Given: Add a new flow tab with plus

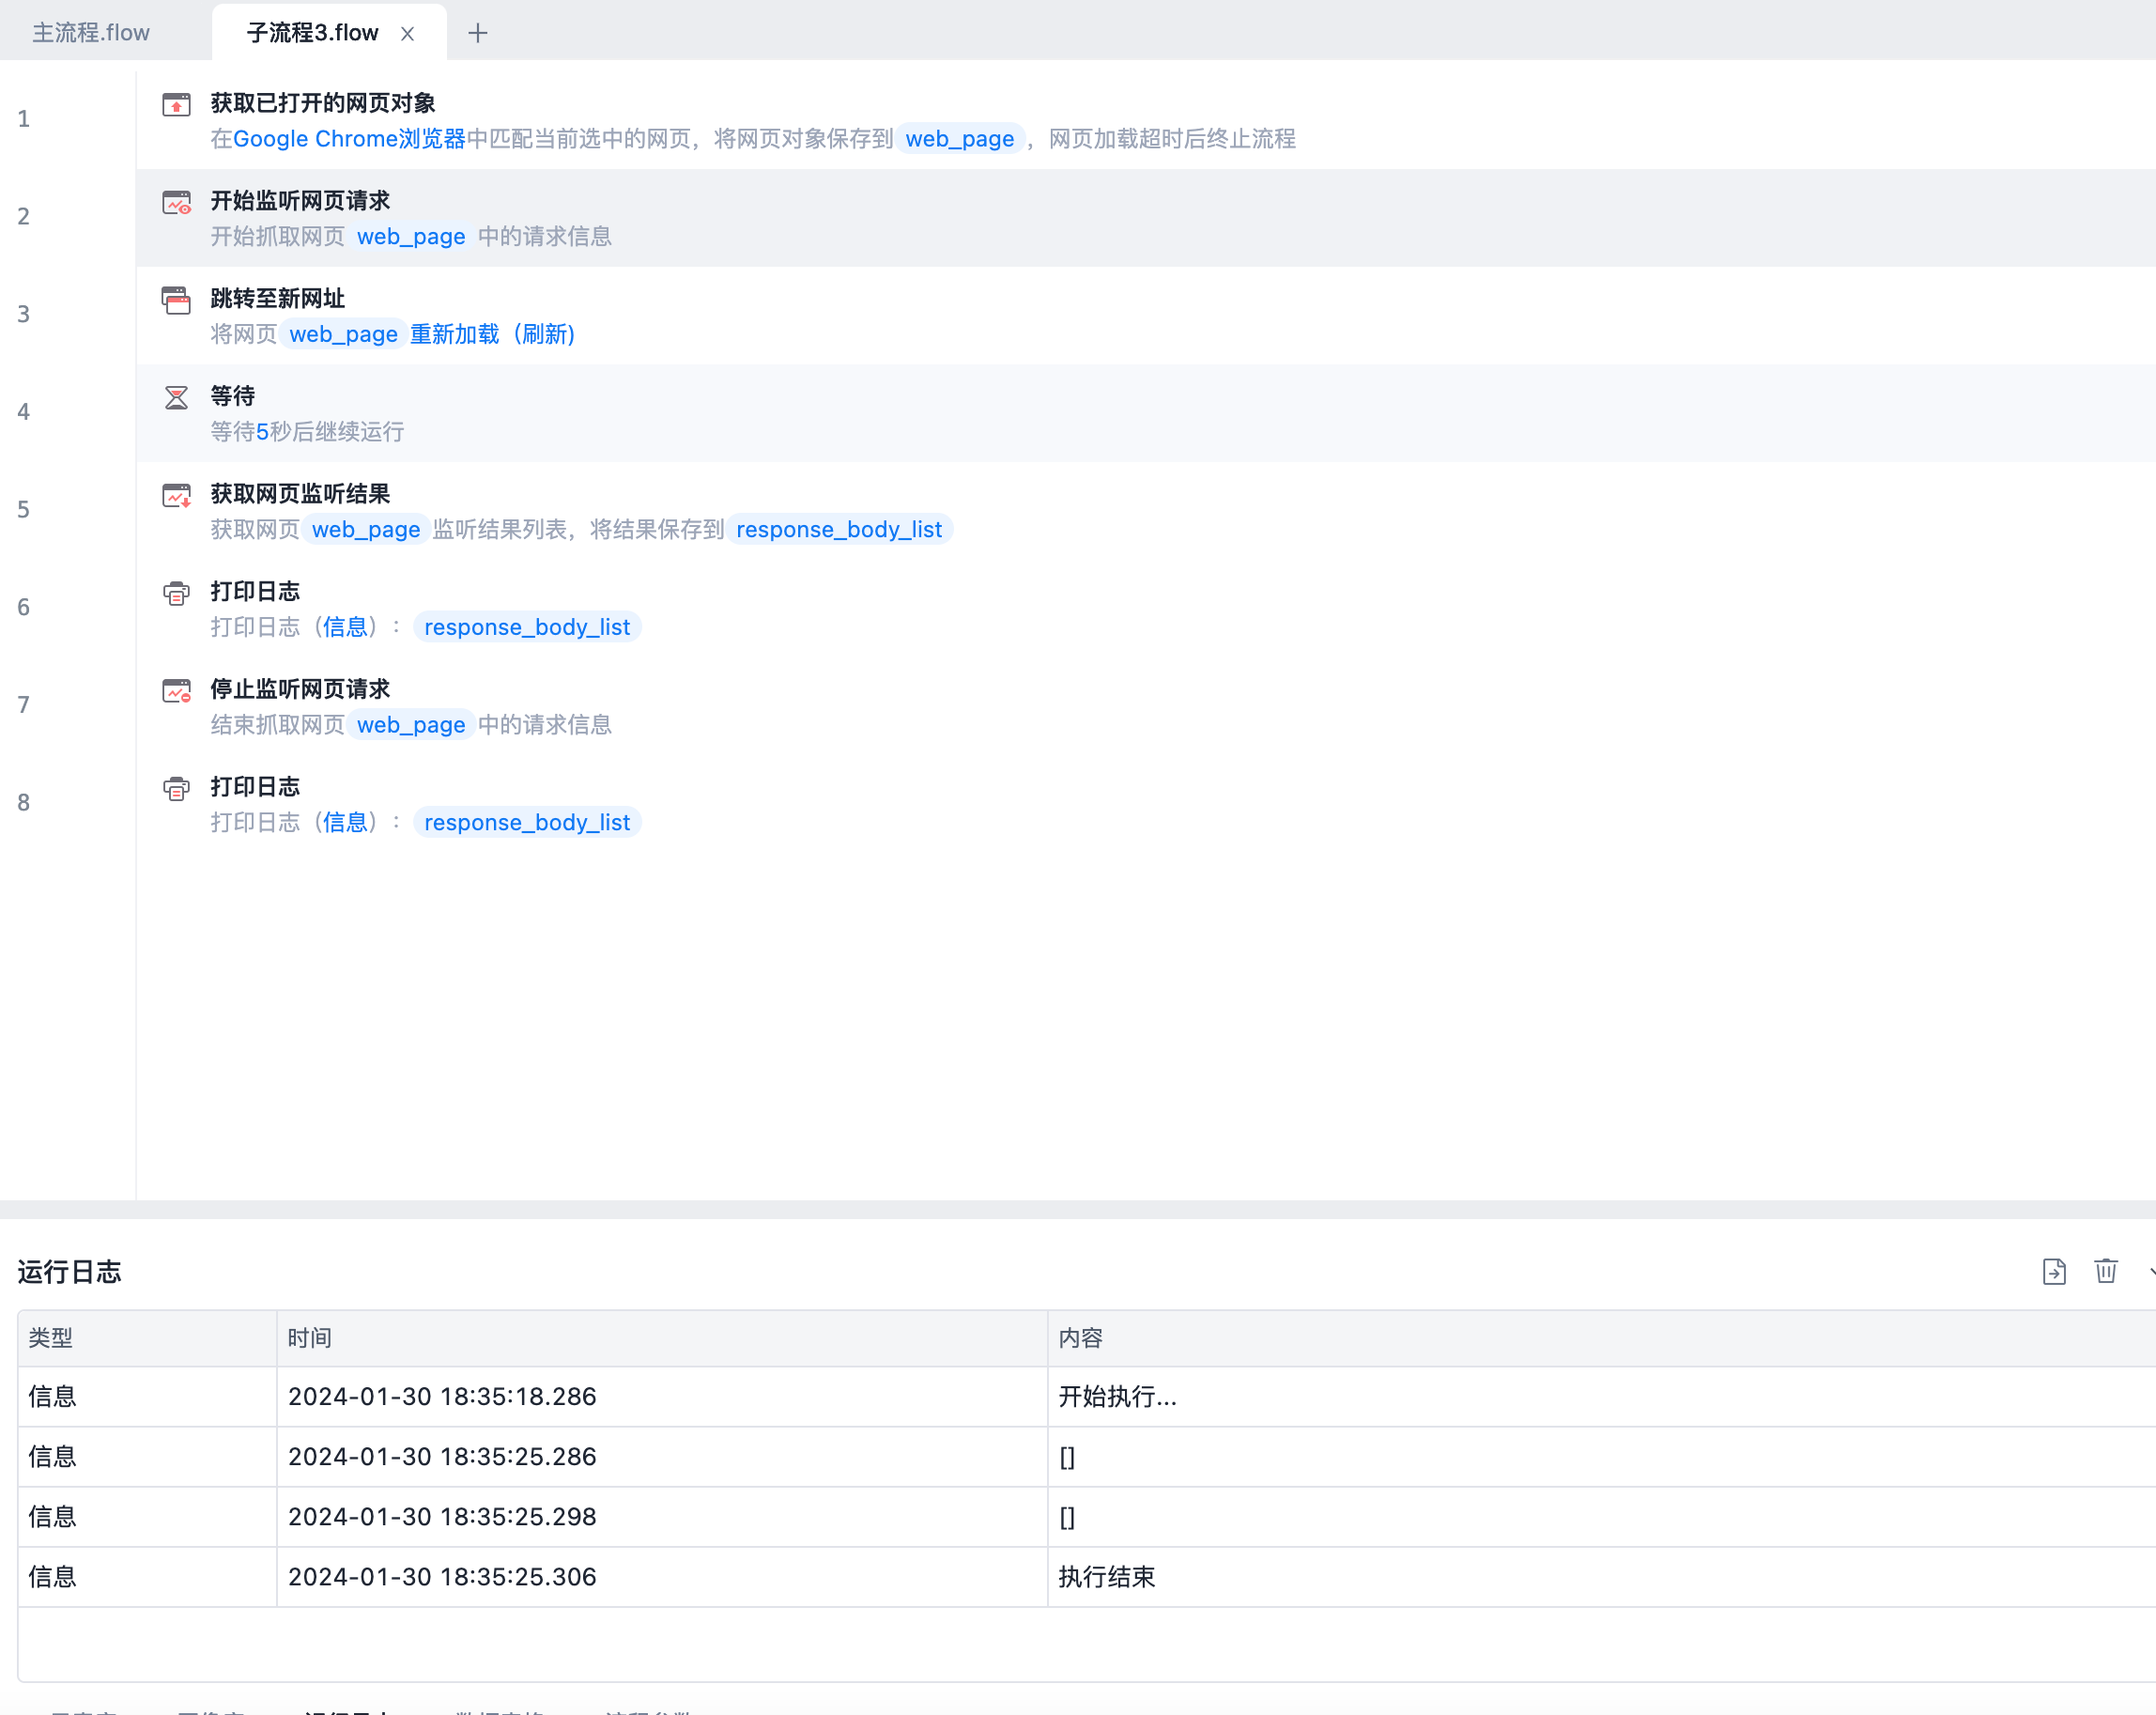Looking at the screenshot, I should [x=478, y=33].
